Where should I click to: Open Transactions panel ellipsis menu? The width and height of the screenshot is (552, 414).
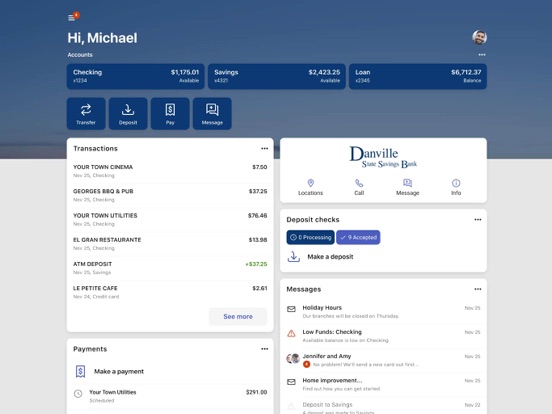(x=264, y=149)
